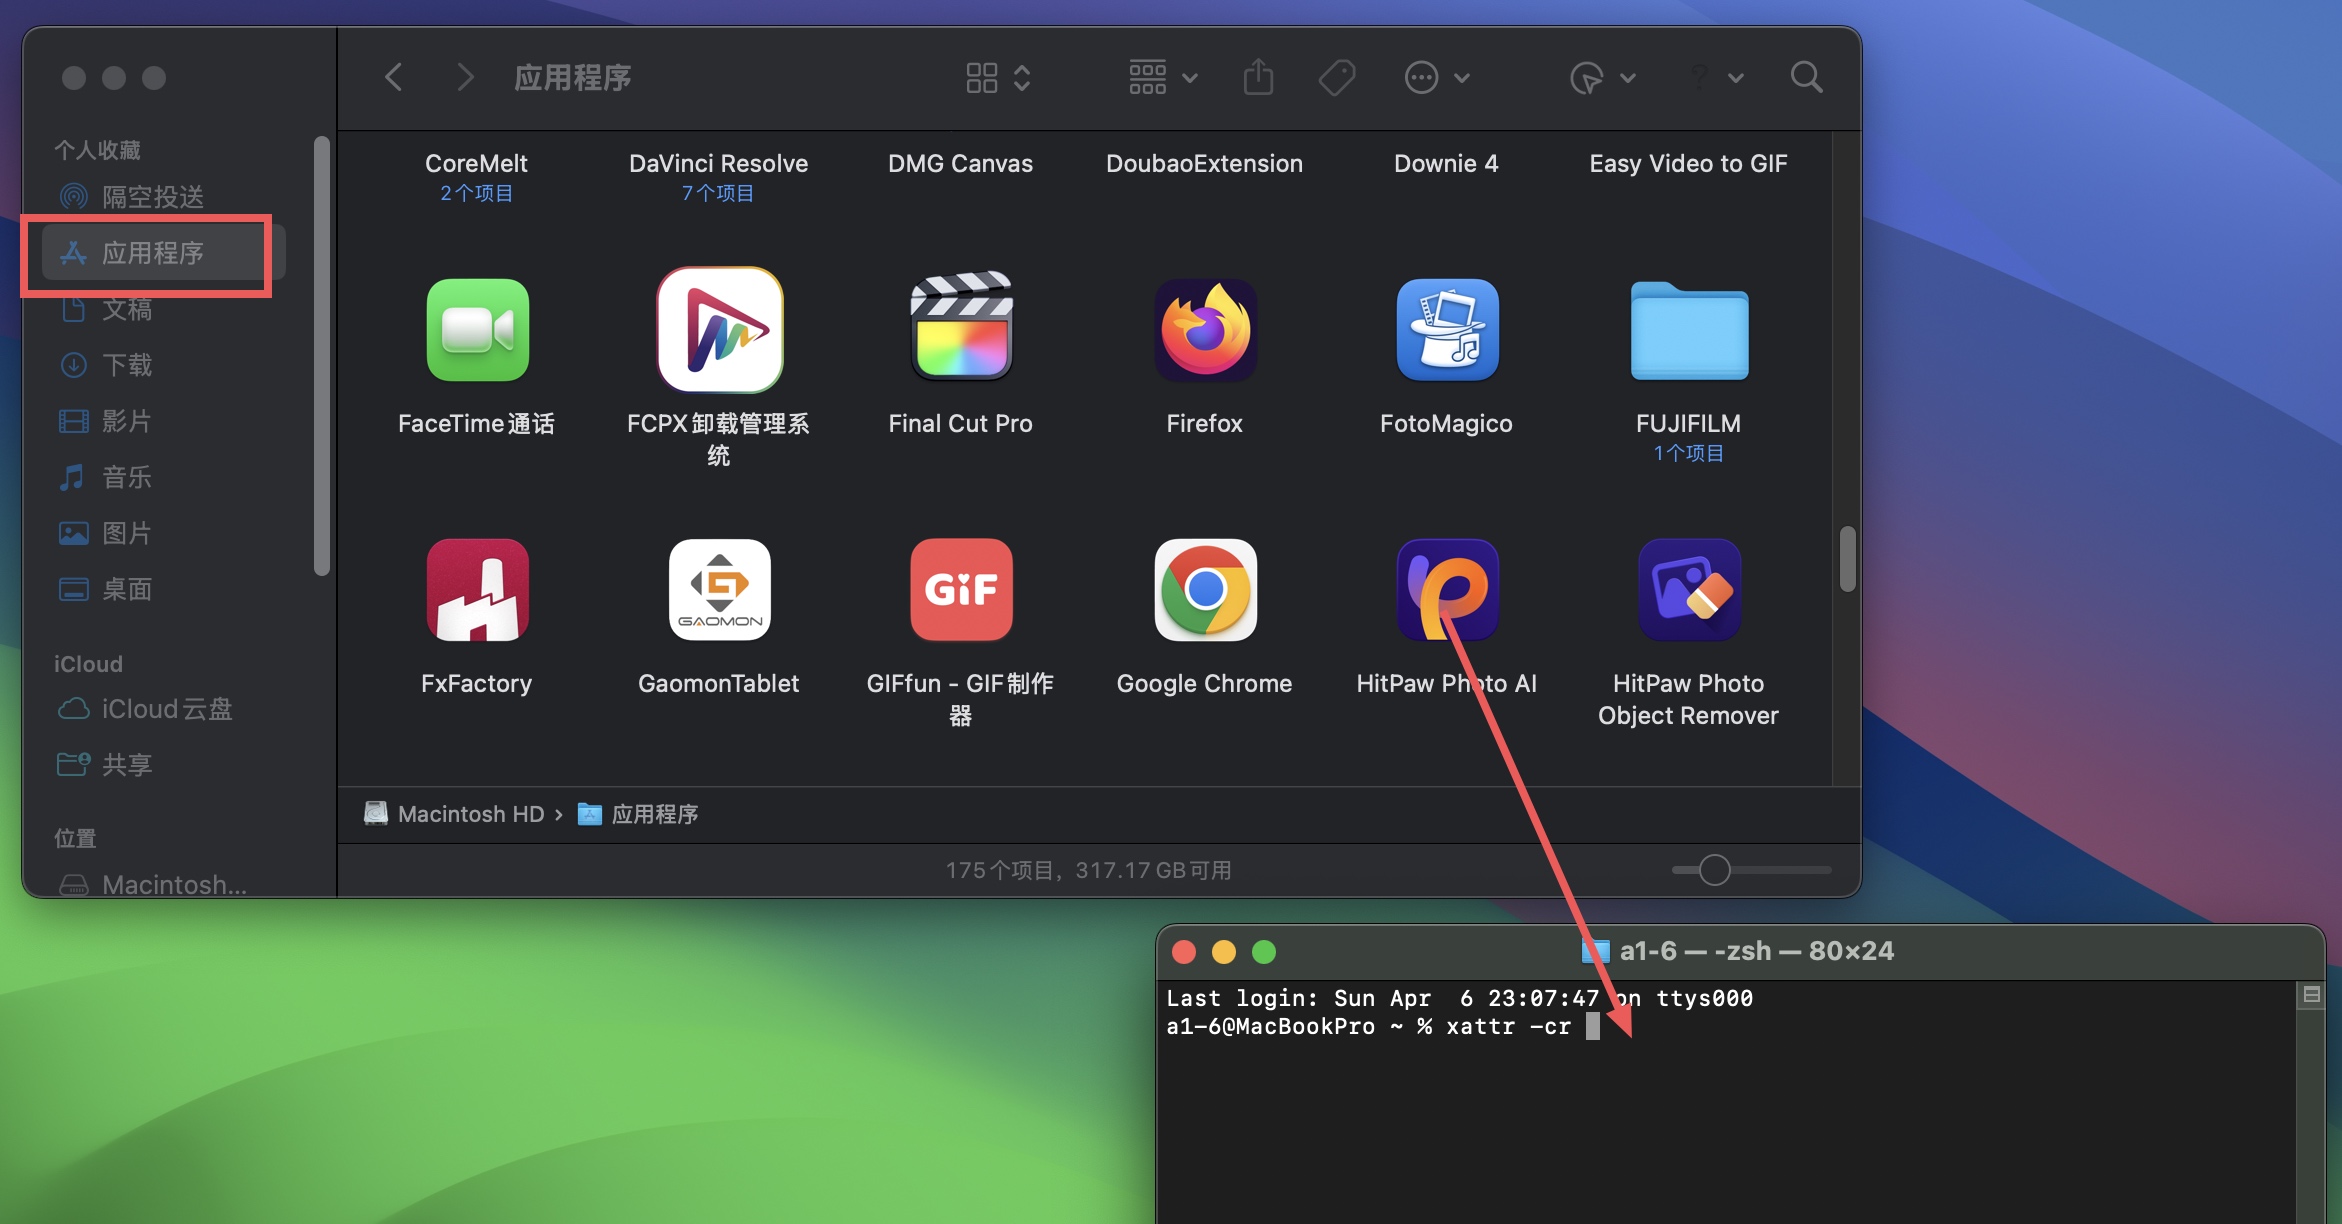Click the Terminal scrollback marker icon
Image resolution: width=2342 pixels, height=1224 pixels.
click(2311, 995)
